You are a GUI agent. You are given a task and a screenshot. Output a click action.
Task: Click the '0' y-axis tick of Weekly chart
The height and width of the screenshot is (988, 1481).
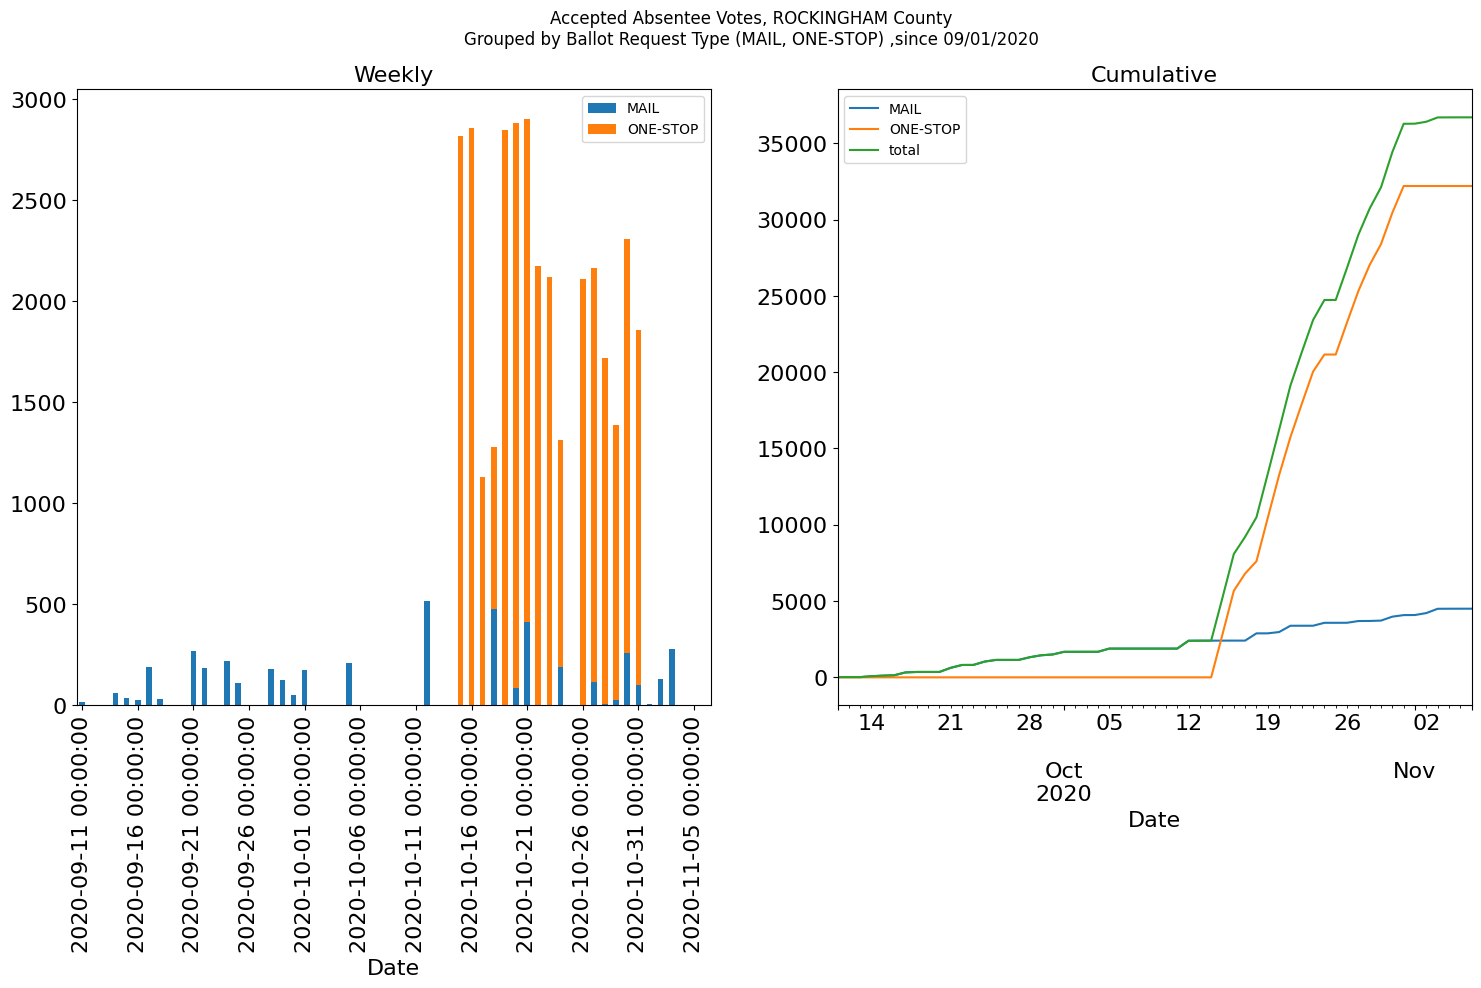tap(60, 706)
